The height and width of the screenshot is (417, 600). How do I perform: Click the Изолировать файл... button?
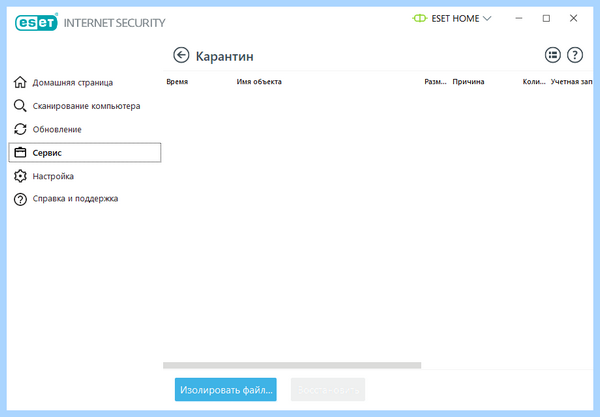click(x=226, y=389)
